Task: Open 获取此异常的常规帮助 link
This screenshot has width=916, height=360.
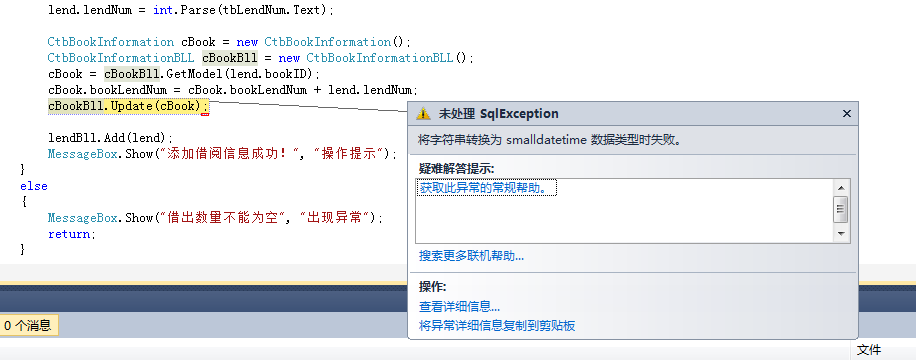Action: (484, 188)
